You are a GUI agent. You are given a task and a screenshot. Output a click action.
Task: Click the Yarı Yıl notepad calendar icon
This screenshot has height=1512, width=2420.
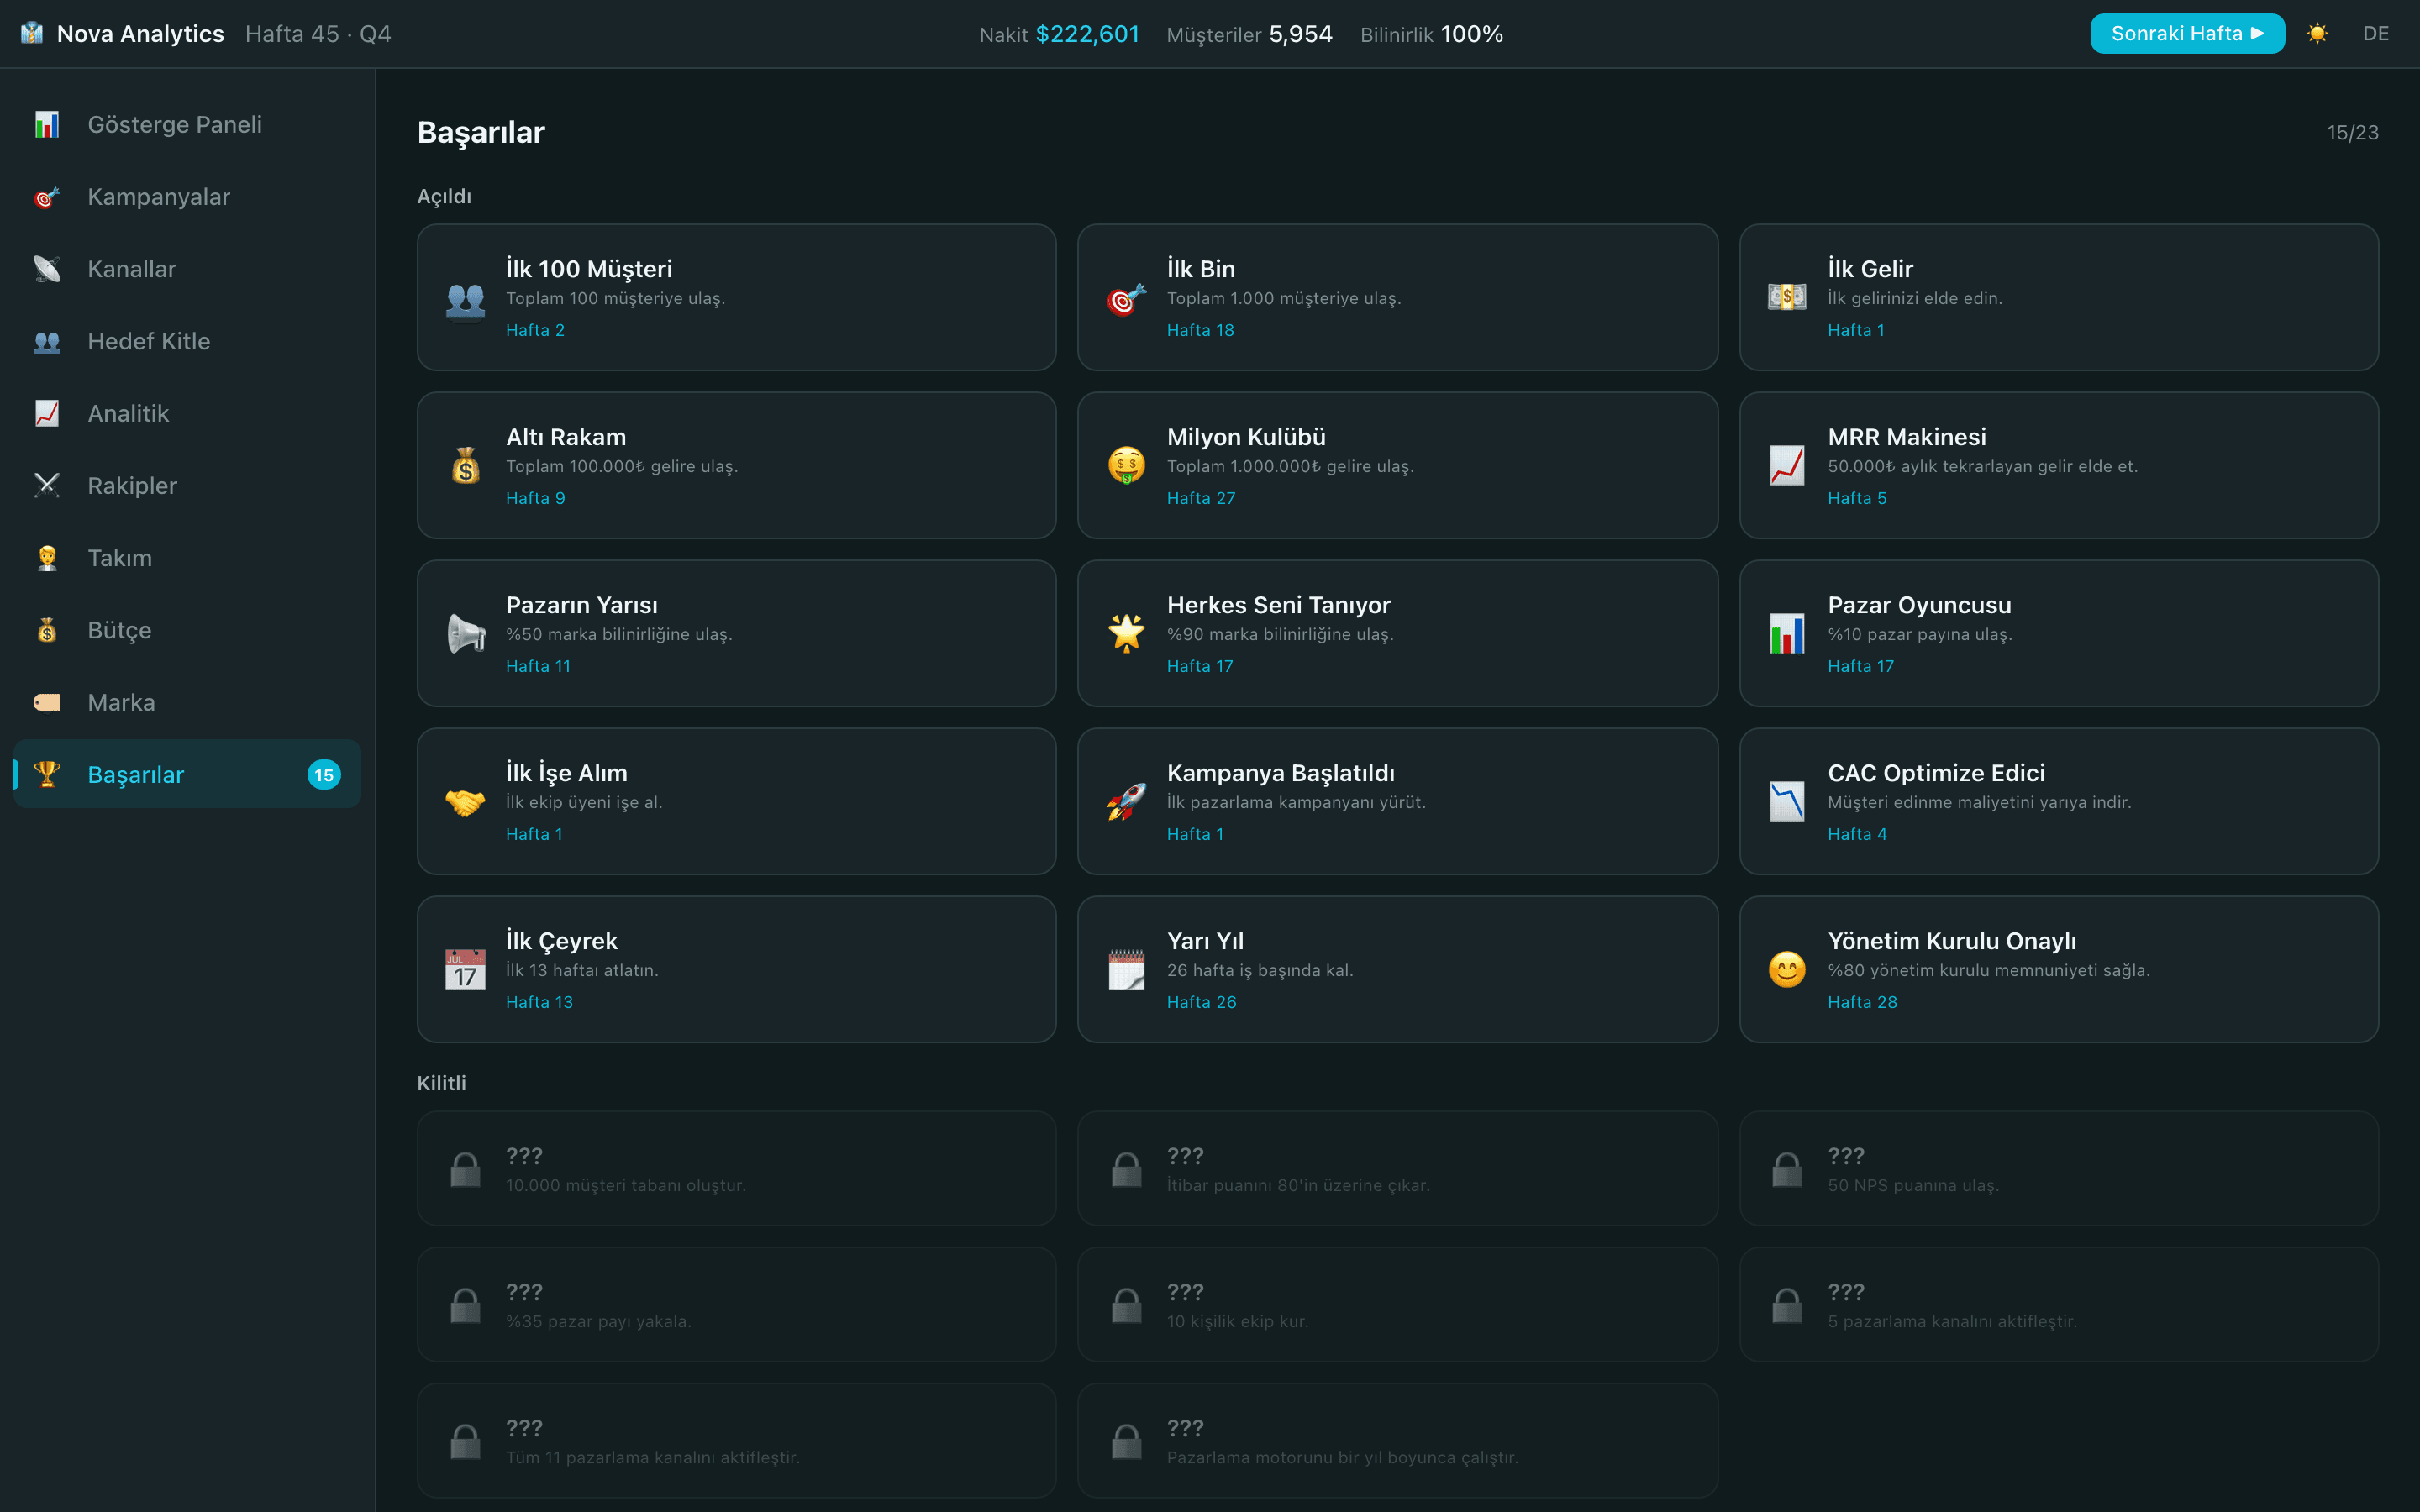[x=1126, y=970]
